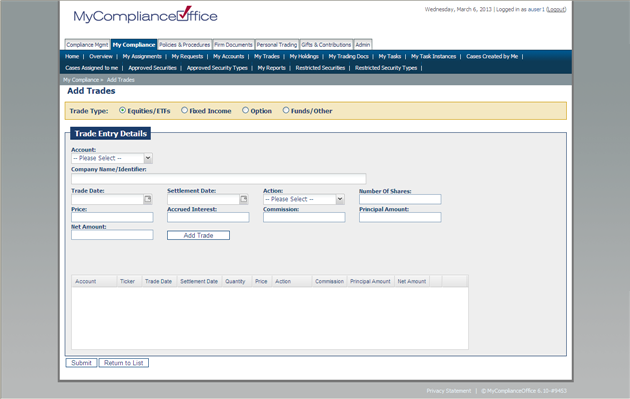
Task: Select the Equities/ETFs trade type
Action: tap(123, 110)
